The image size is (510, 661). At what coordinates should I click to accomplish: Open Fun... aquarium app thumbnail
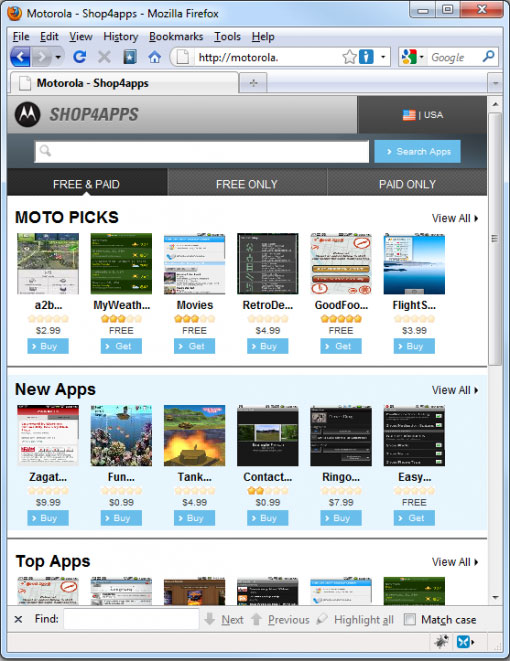pos(121,435)
